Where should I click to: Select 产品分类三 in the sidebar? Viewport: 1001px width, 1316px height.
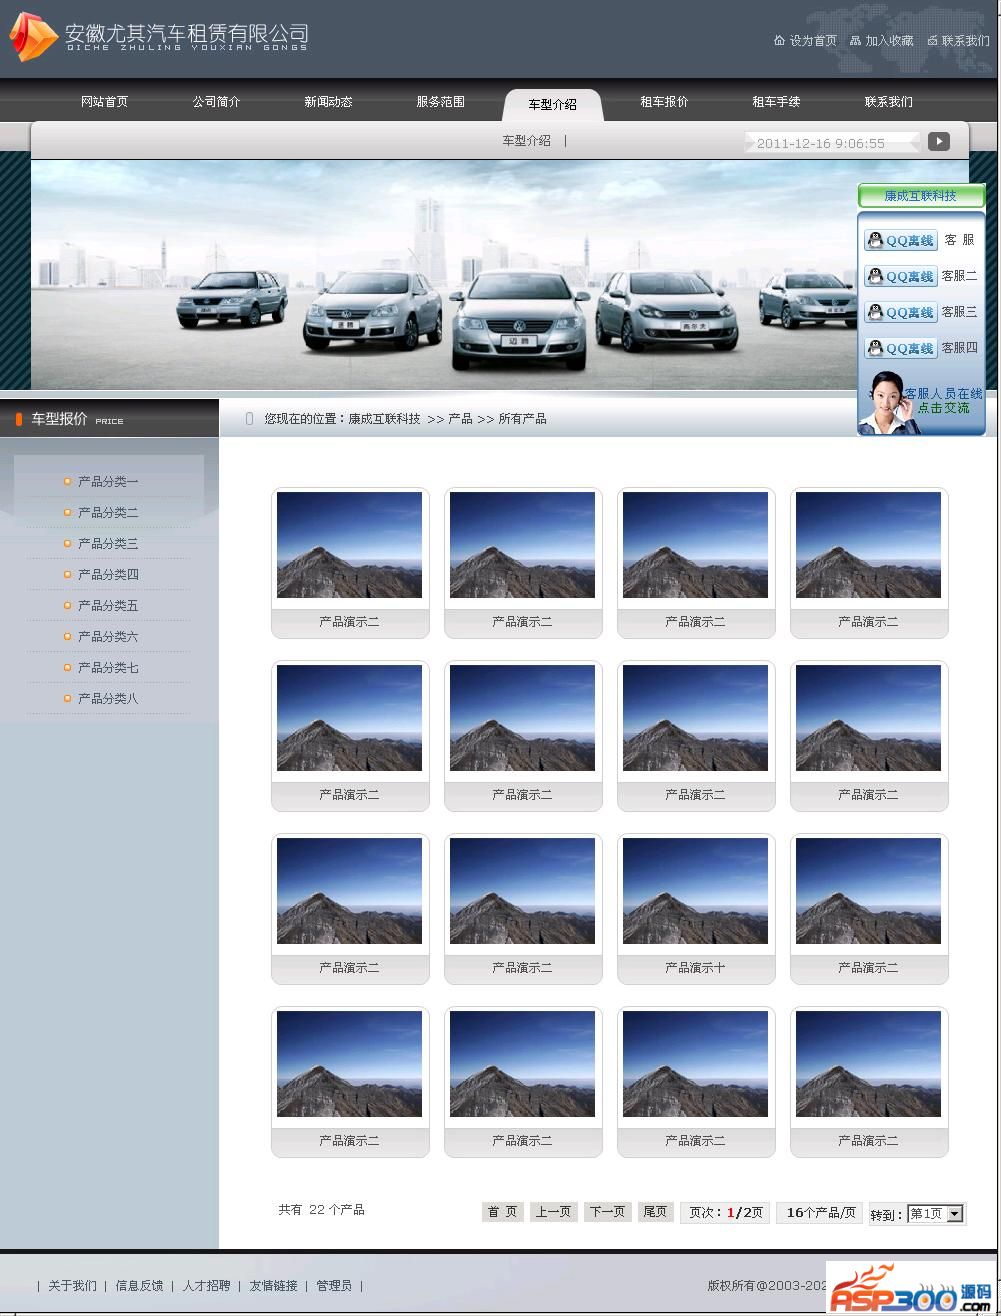pyautogui.click(x=108, y=544)
